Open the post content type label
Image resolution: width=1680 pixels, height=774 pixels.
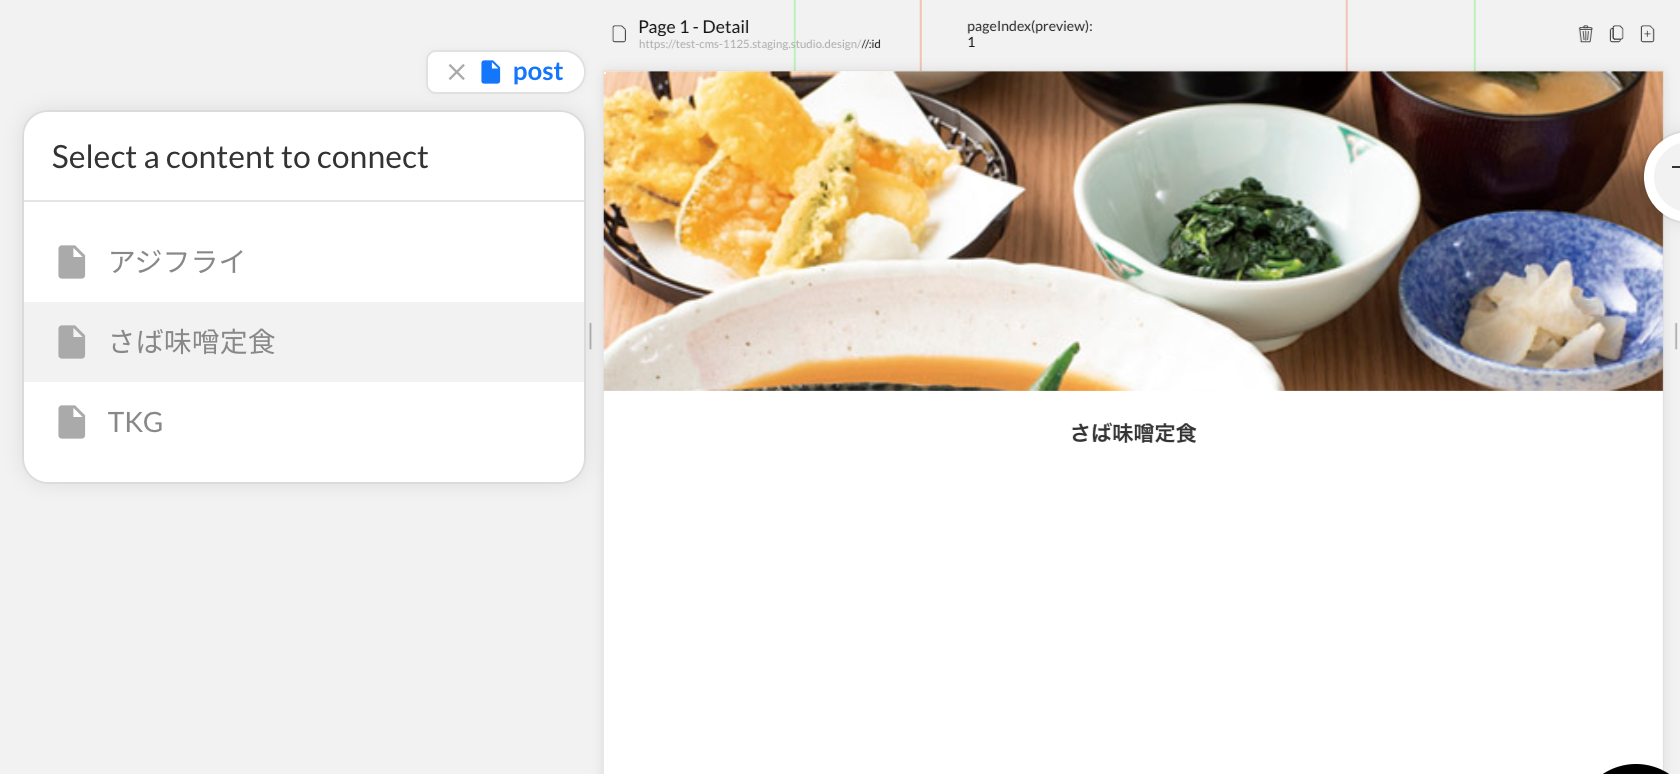[x=538, y=72]
